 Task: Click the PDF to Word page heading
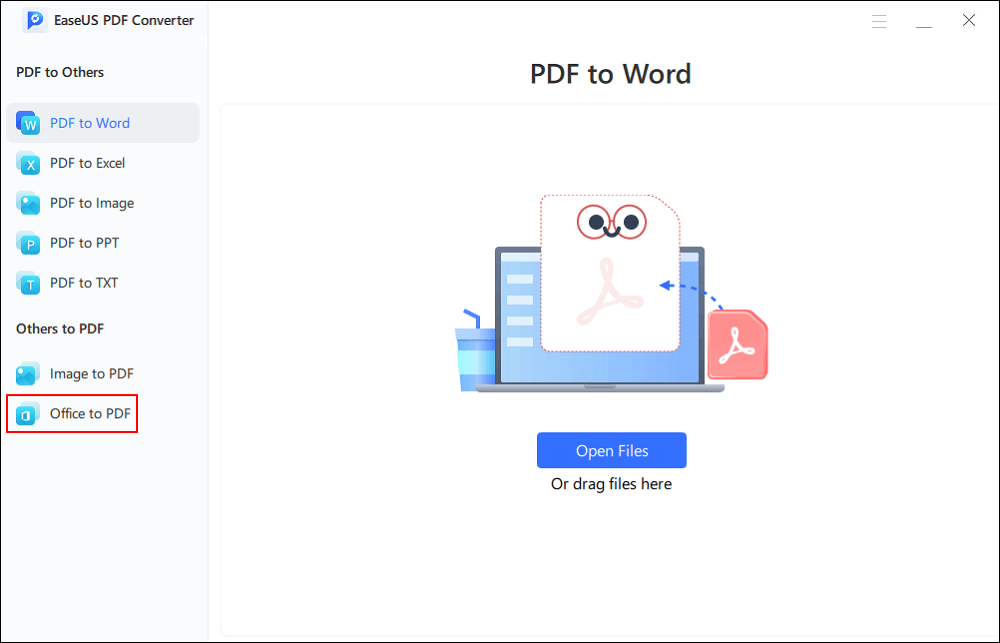click(x=611, y=73)
